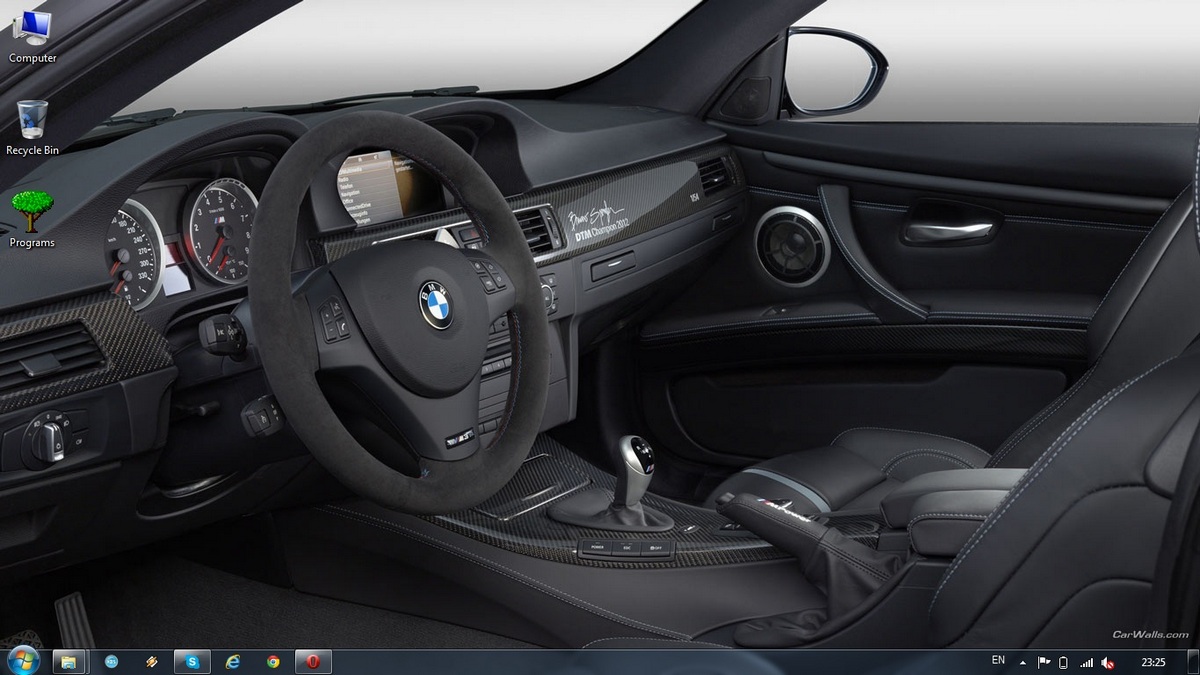
Task: Switch to the Opera browser window
Action: [313, 661]
